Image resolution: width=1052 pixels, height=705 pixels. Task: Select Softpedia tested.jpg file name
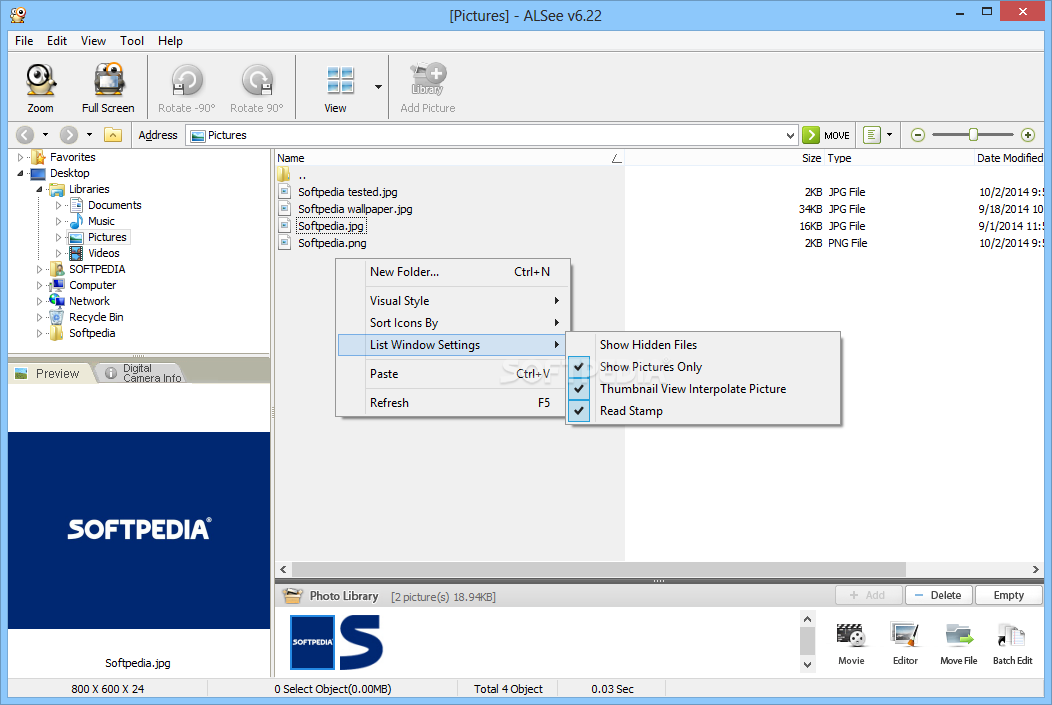pyautogui.click(x=348, y=192)
